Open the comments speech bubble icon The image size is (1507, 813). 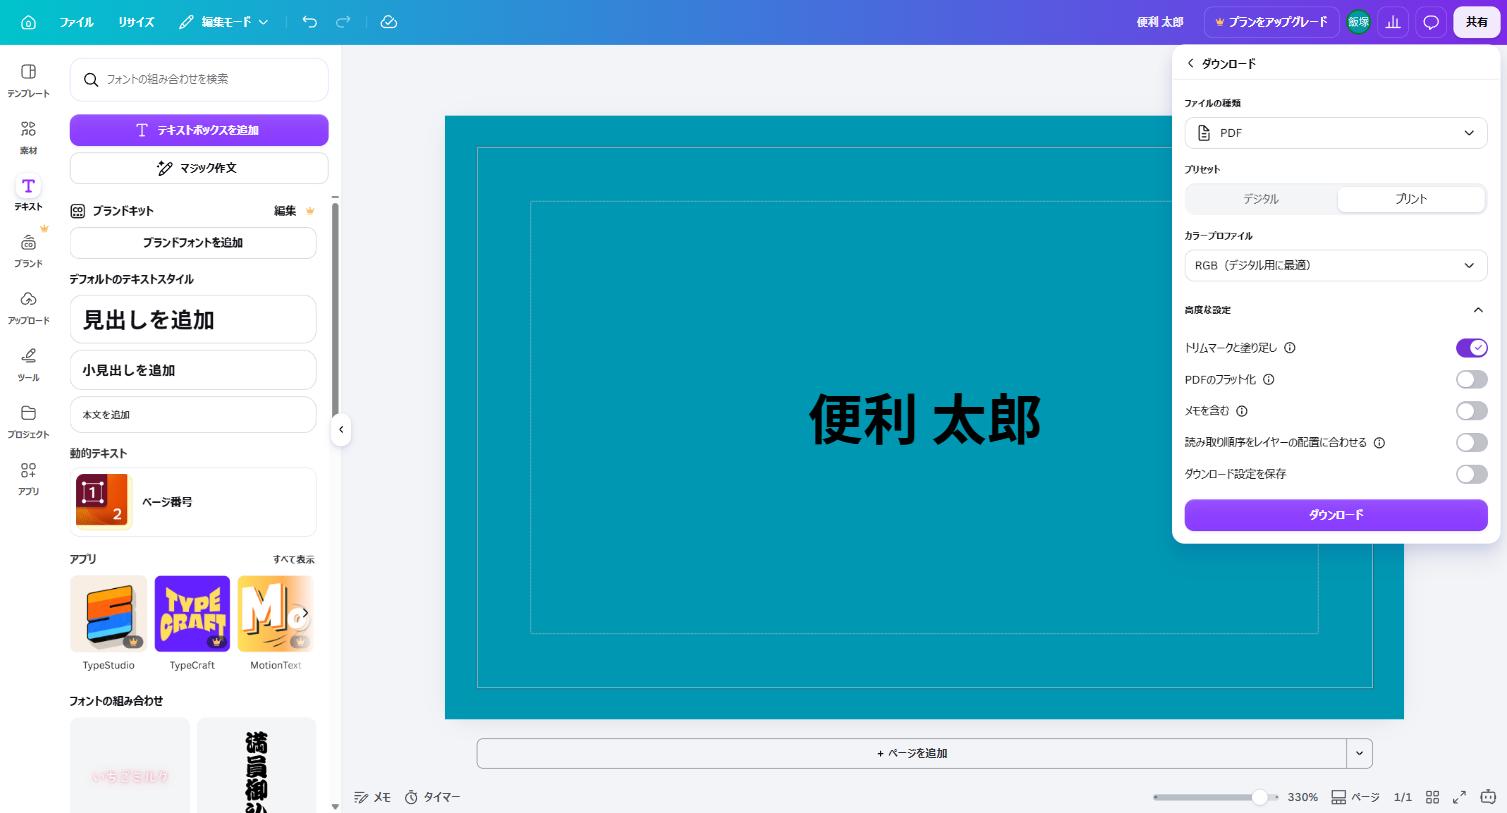coord(1431,22)
